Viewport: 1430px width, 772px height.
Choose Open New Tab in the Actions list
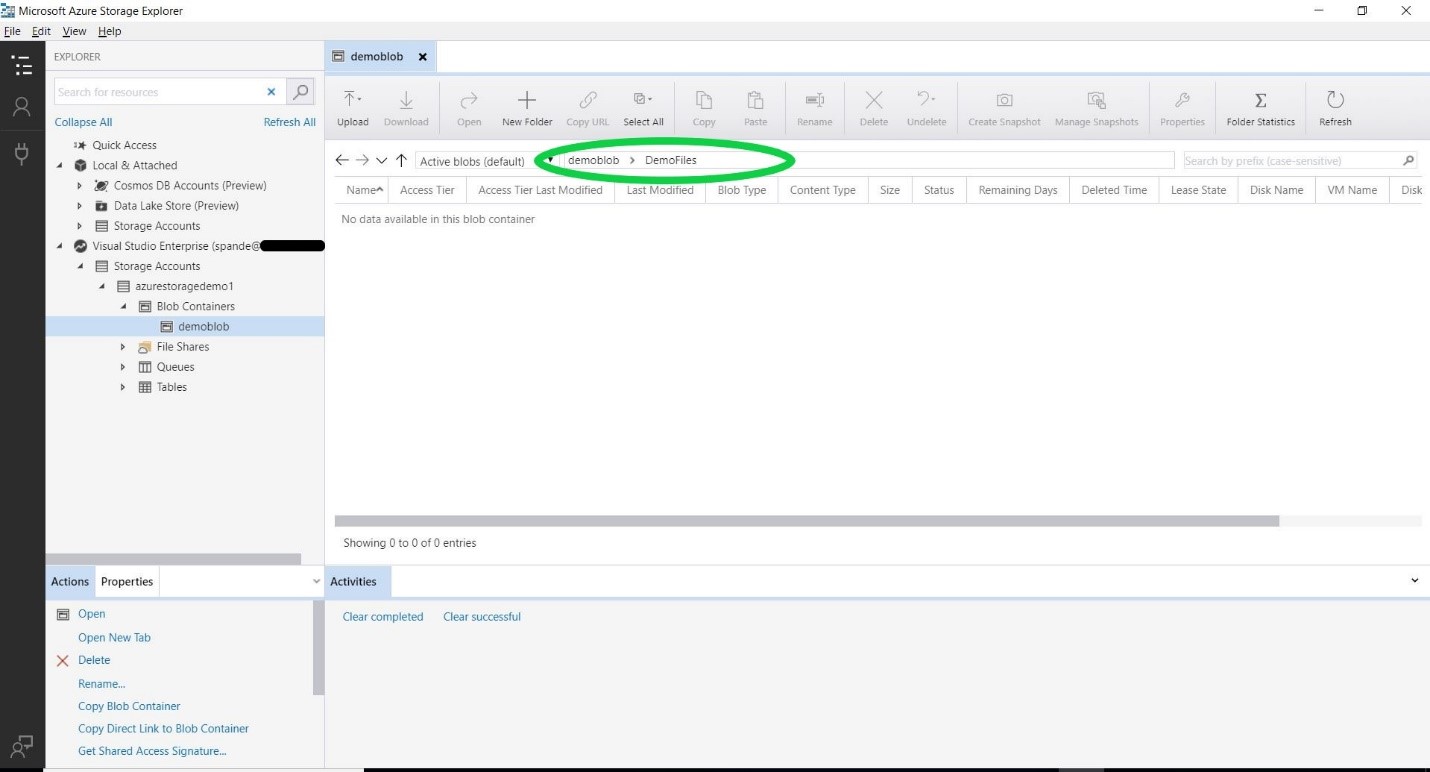point(114,637)
